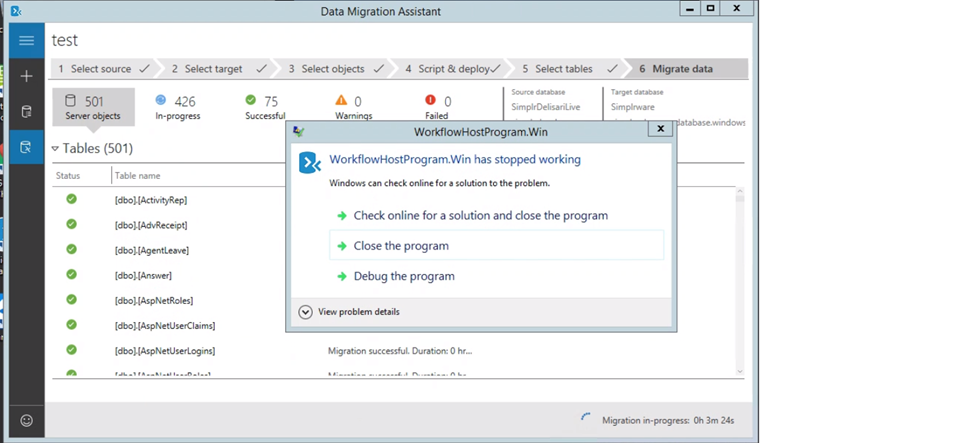Click the WorkflowHostProgram.Win dialog title icon
969x443 pixels.
coord(298,131)
